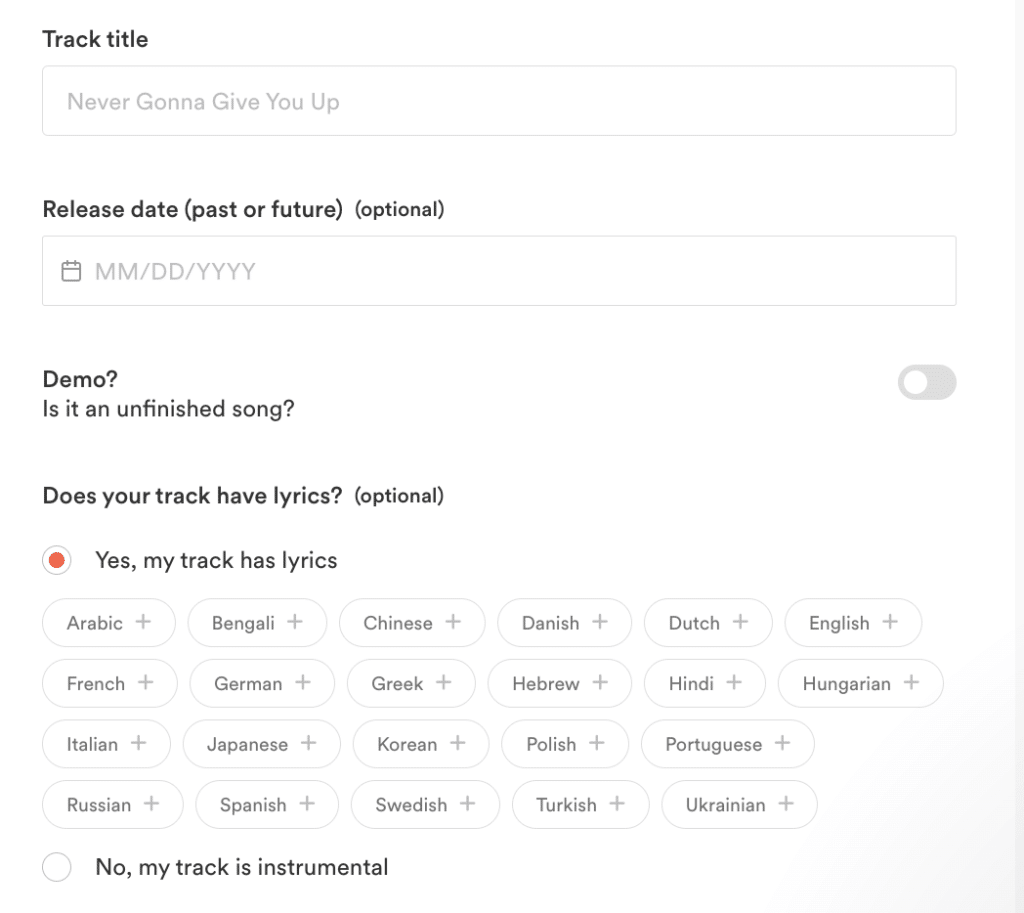Click the plus icon on the Japanese chip
This screenshot has height=913, width=1024.
307,744
